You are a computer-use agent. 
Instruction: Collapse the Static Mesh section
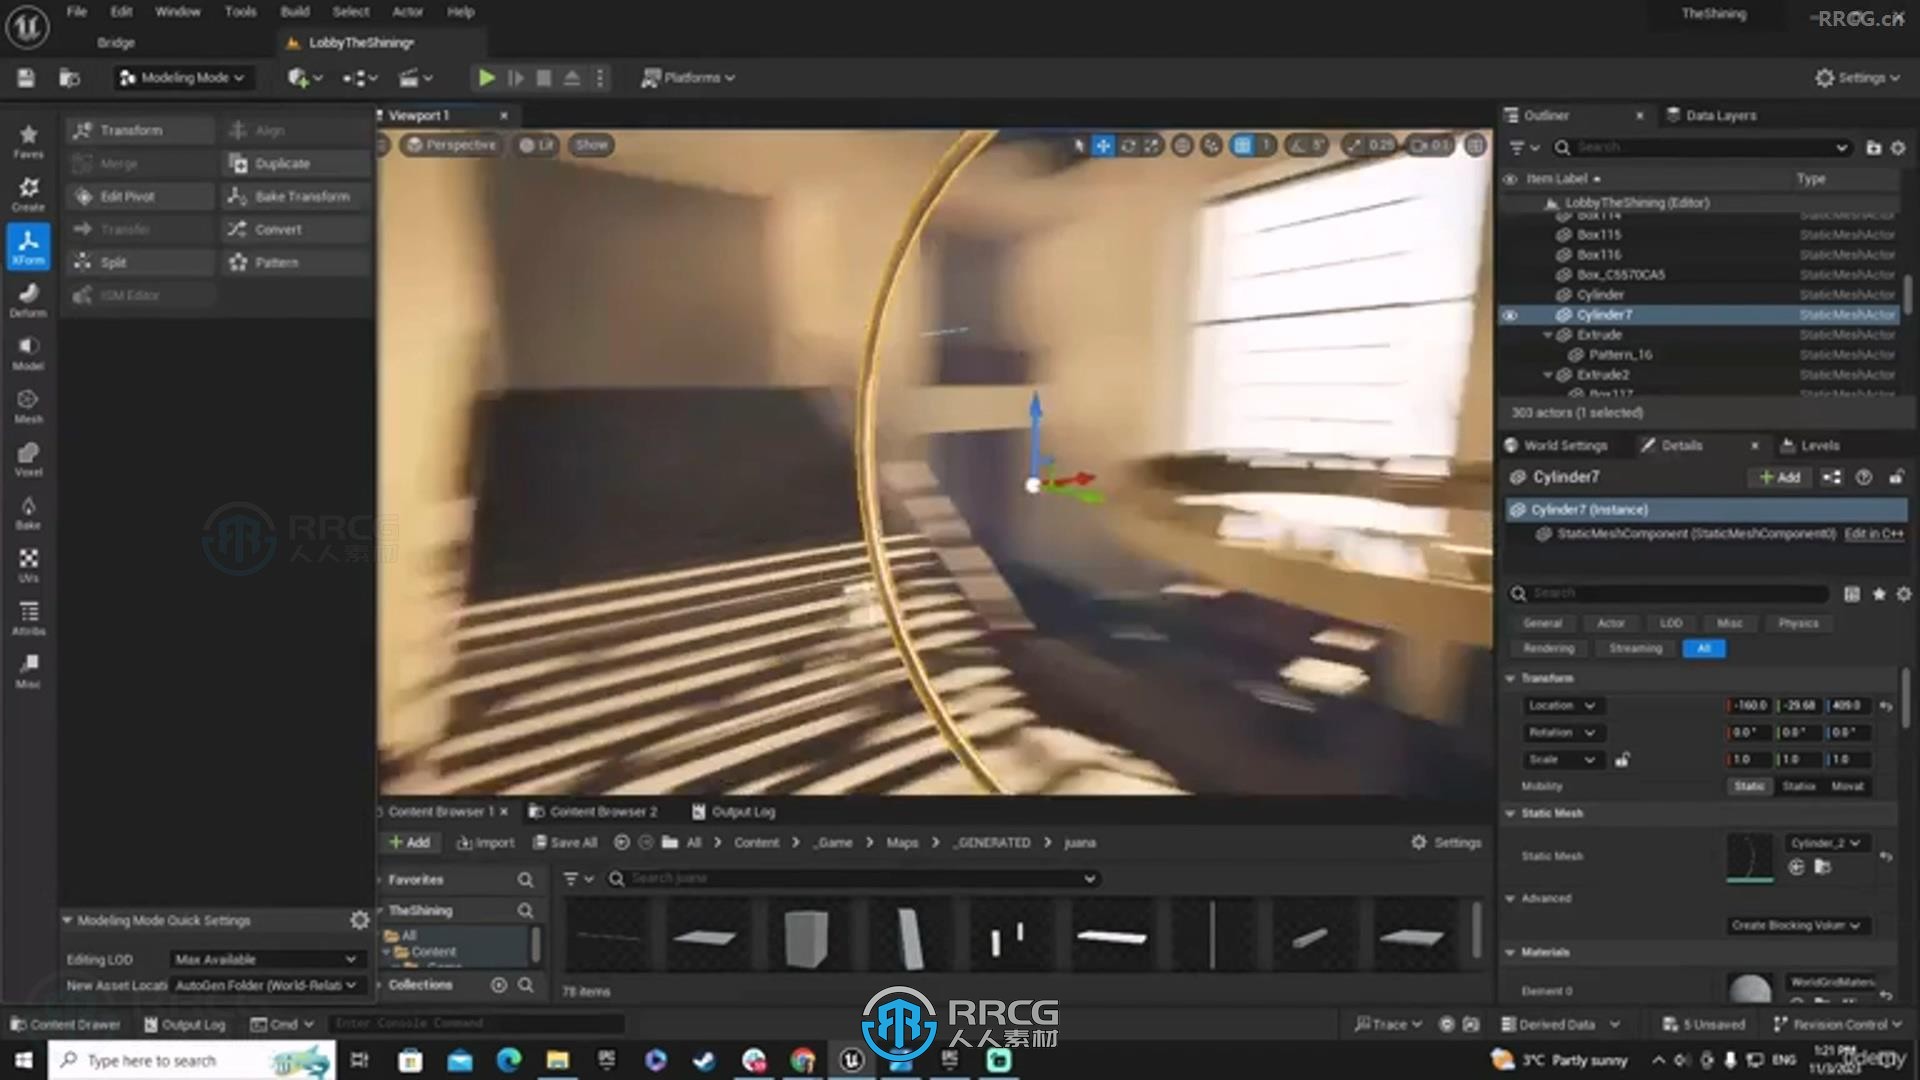[x=1510, y=813]
